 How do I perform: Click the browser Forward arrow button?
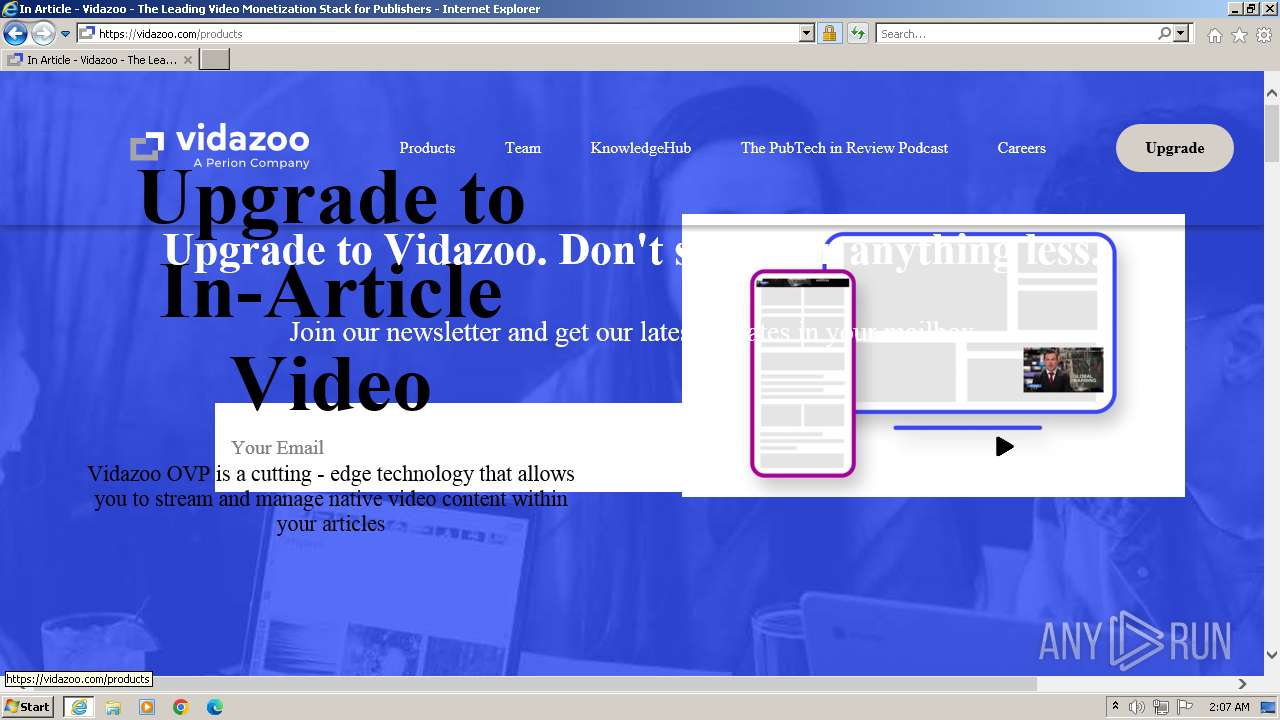[42, 33]
